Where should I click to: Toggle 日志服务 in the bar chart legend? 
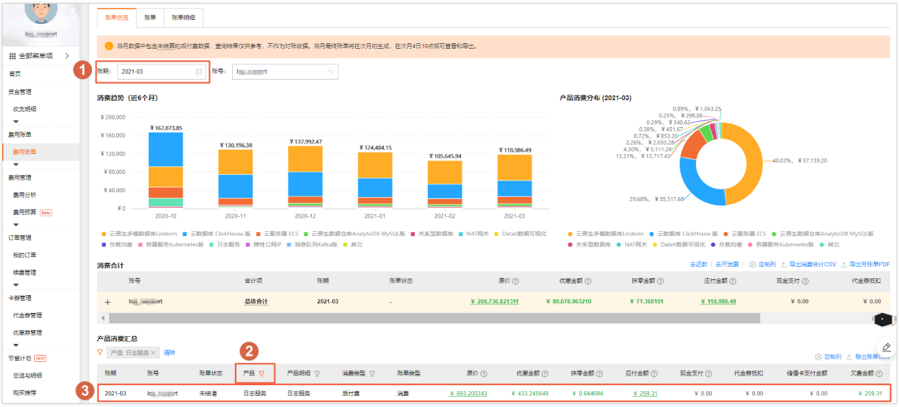pos(224,245)
